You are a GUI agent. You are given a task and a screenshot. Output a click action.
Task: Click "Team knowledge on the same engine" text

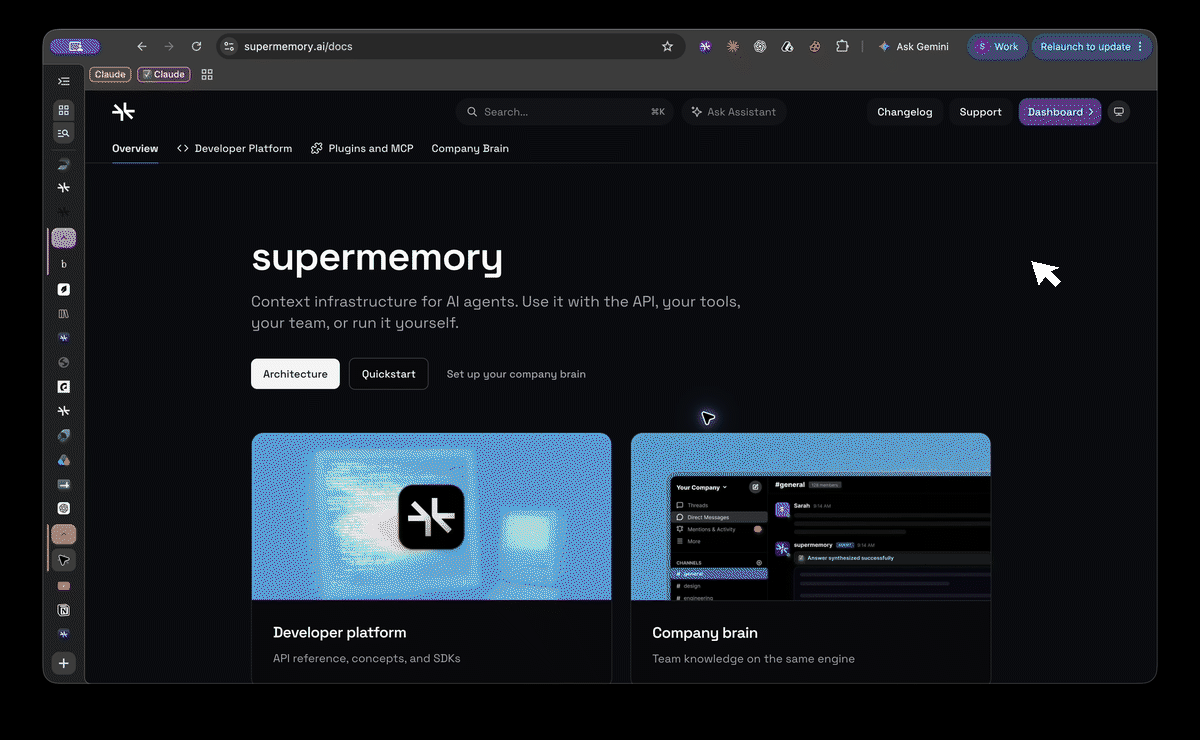(x=753, y=659)
